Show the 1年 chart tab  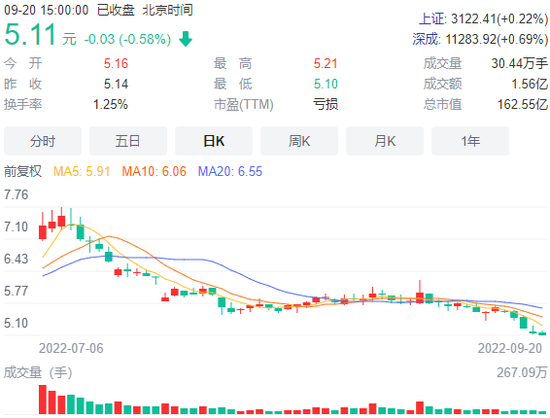[x=470, y=141]
